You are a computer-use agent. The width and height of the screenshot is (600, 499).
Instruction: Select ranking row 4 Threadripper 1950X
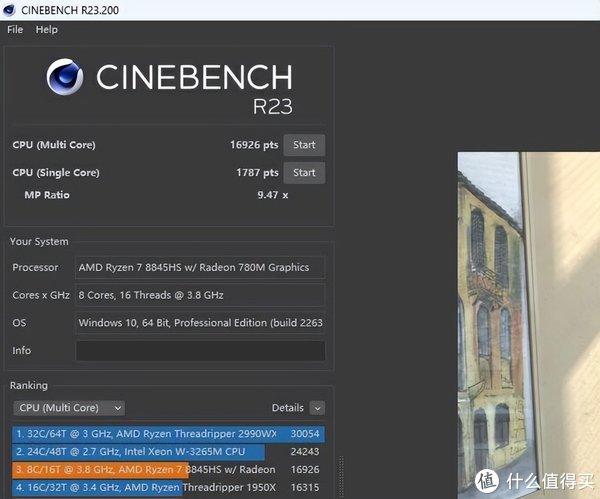[168, 488]
